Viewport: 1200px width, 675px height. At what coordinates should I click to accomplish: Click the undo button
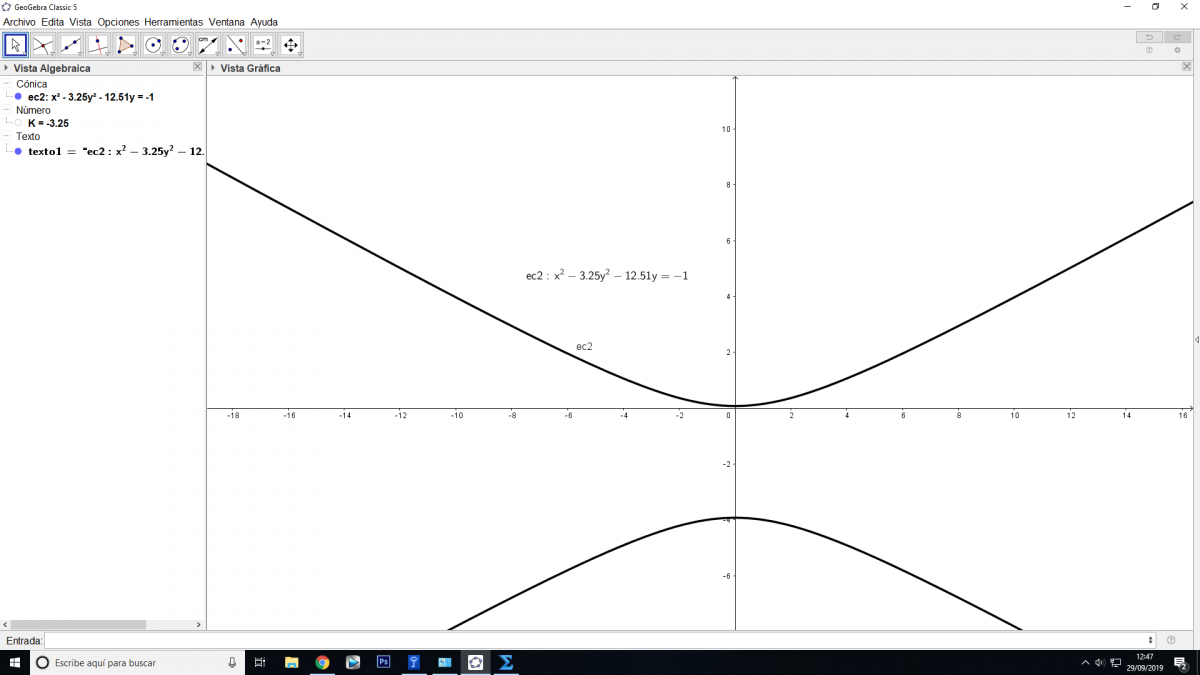point(1149,37)
